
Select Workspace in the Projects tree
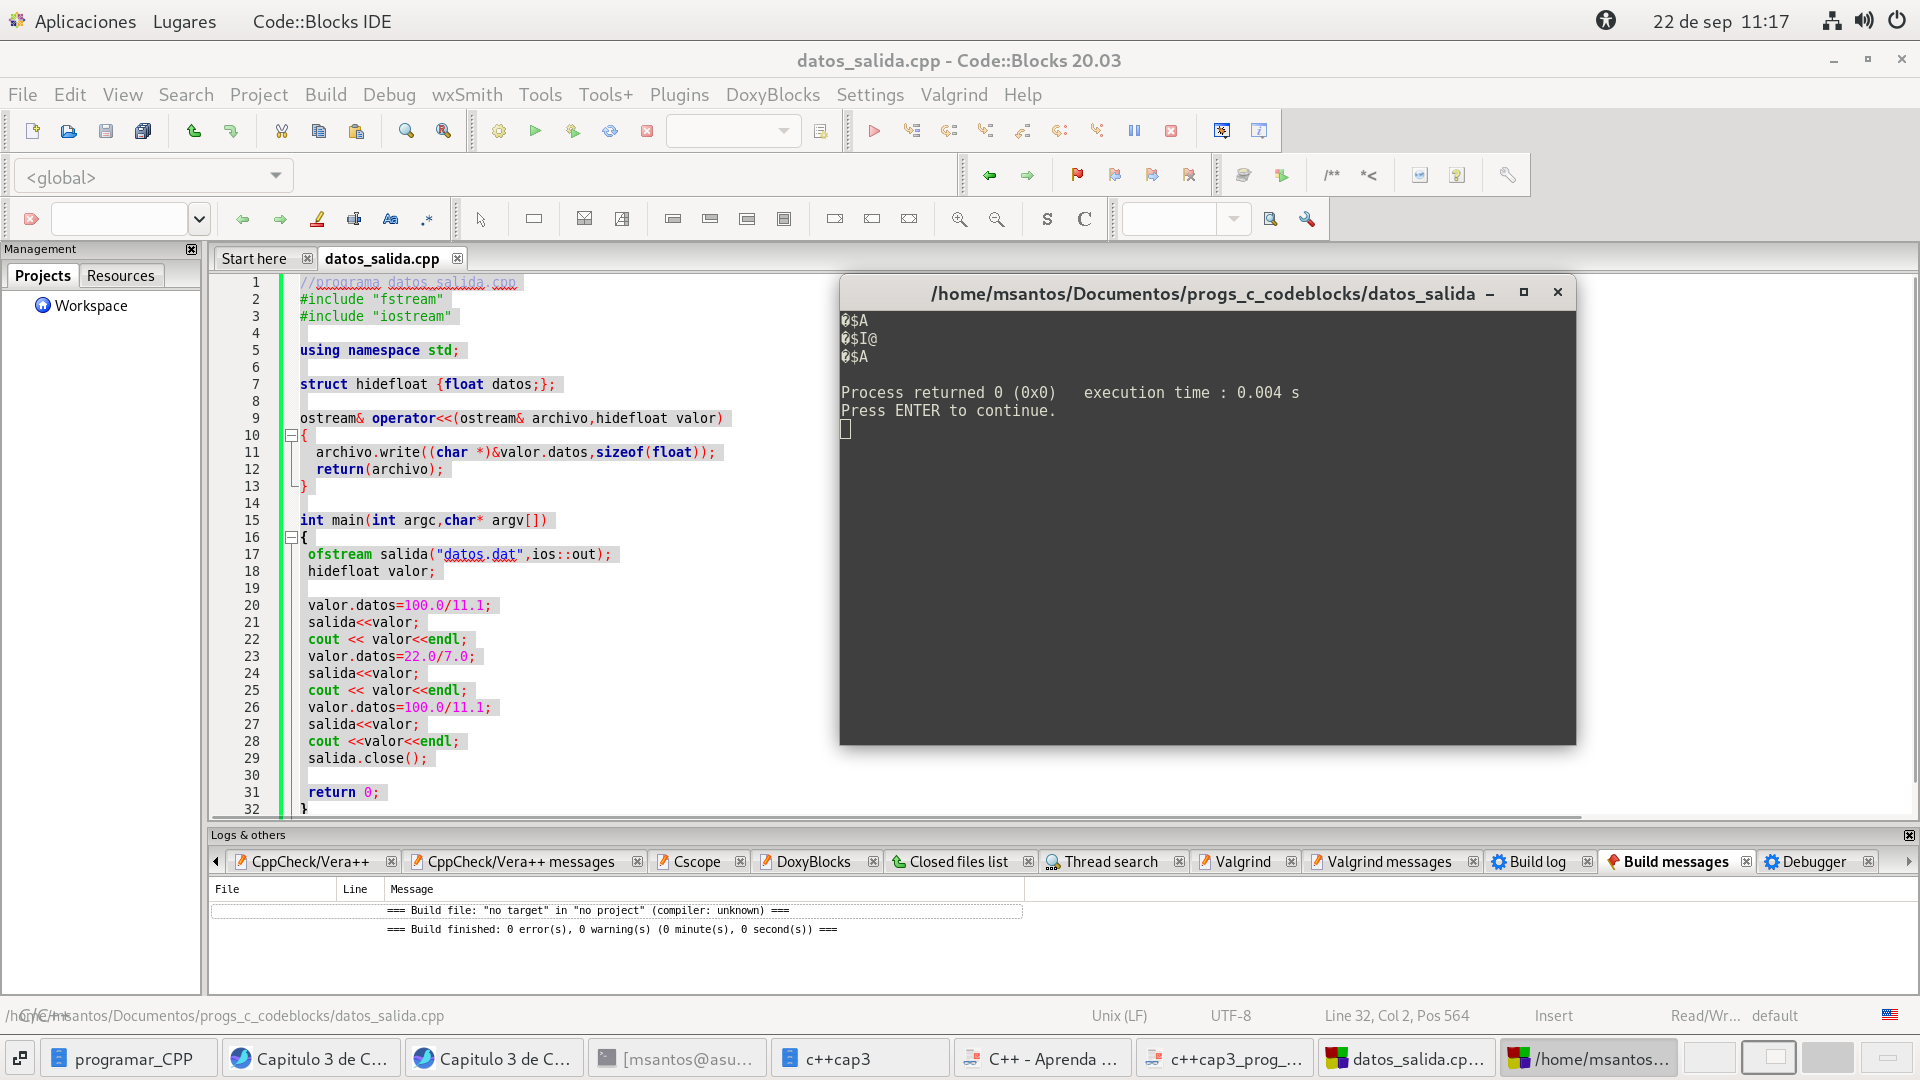pyautogui.click(x=90, y=306)
